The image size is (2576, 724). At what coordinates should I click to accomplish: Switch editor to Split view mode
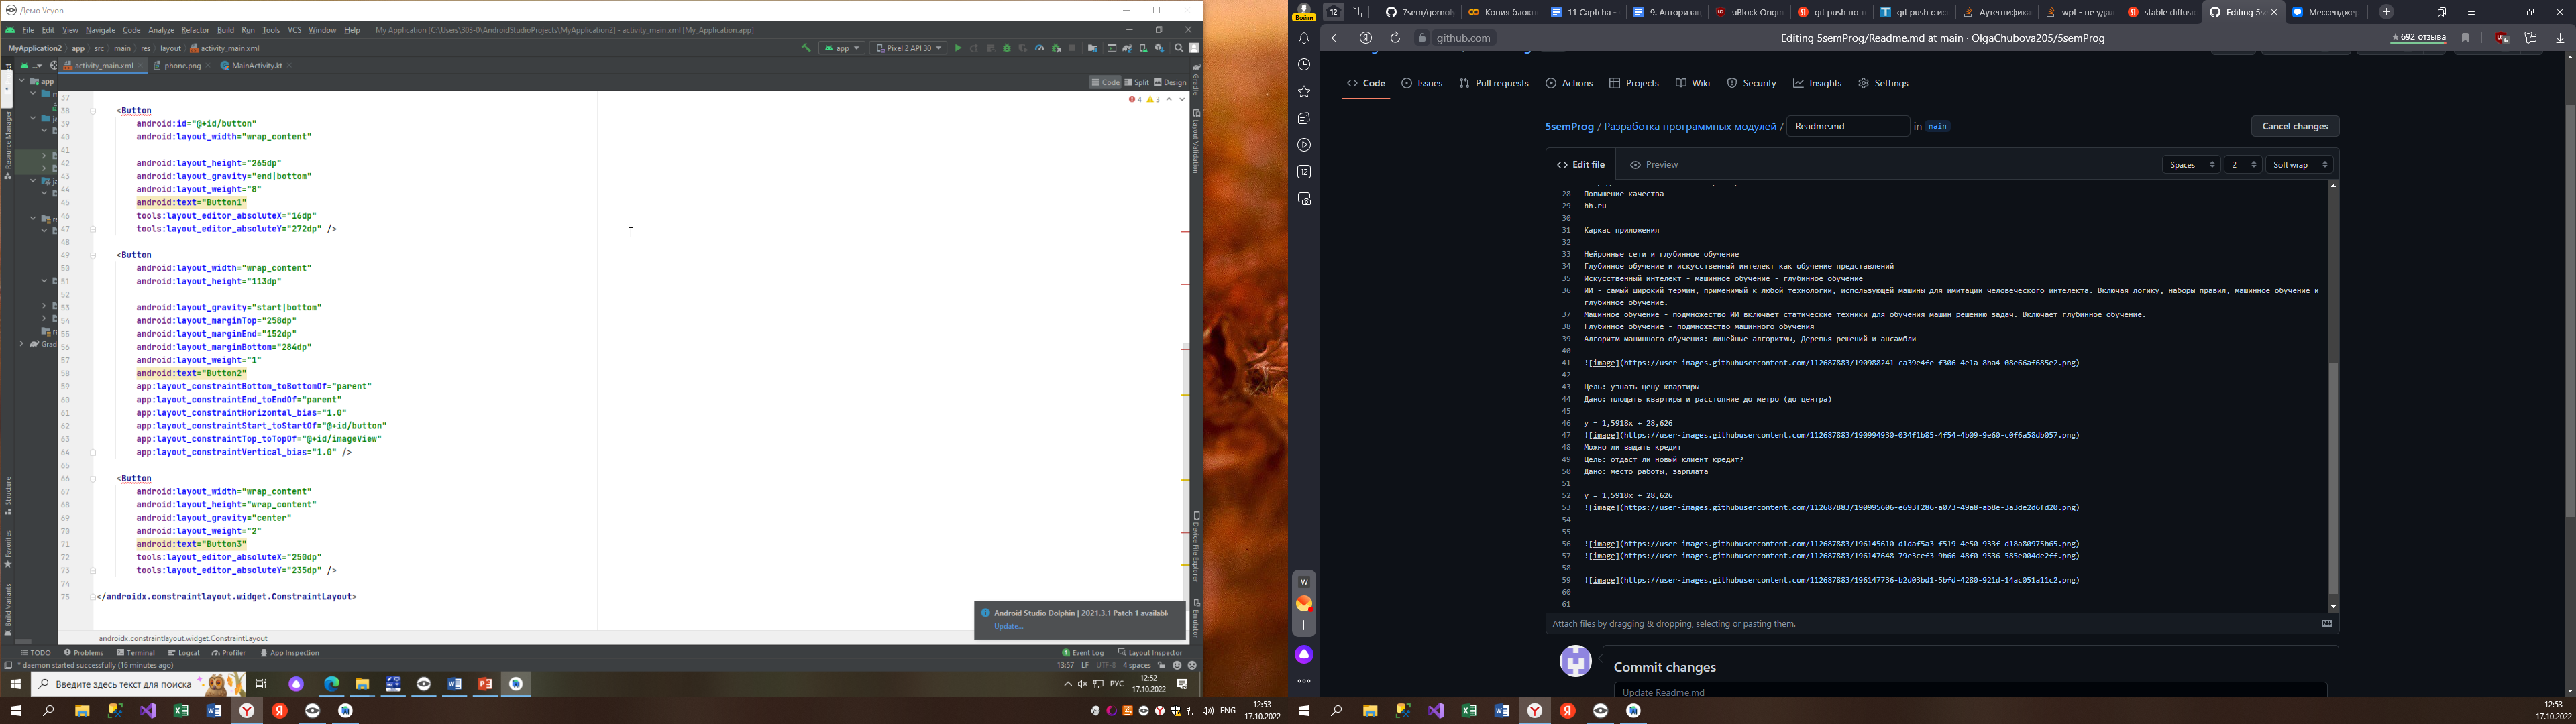(1137, 83)
